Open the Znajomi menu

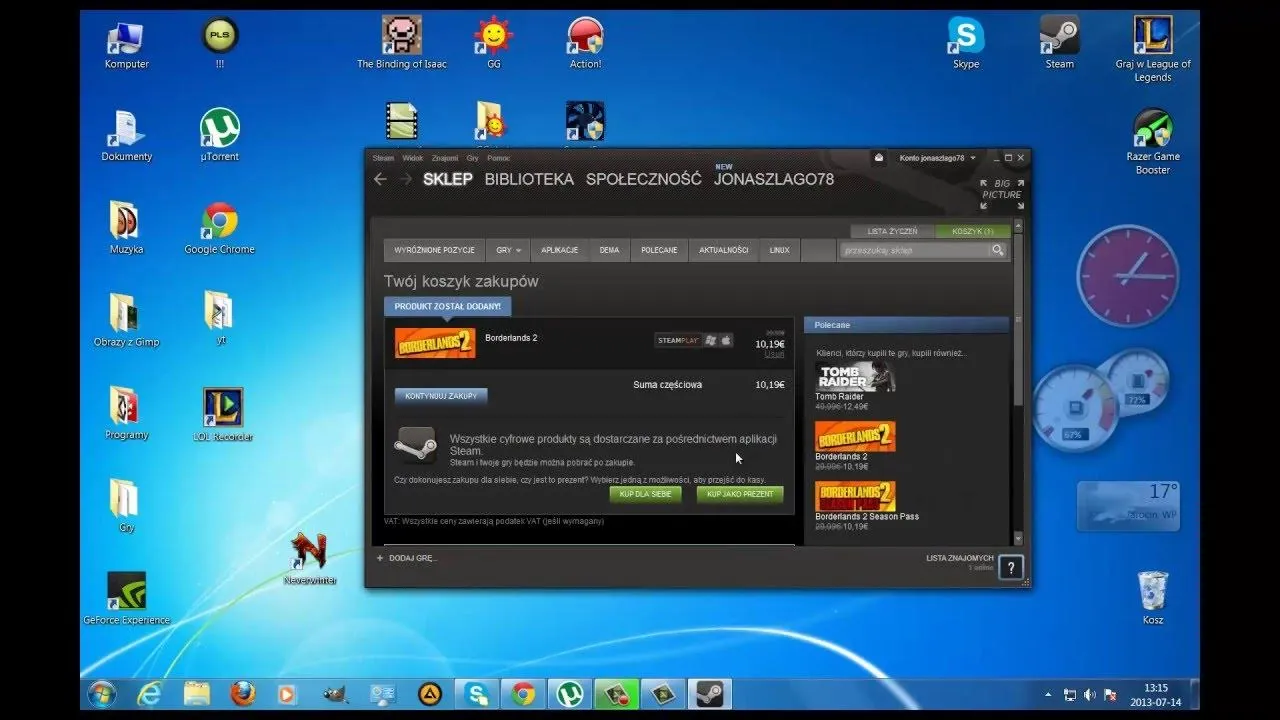coord(445,158)
